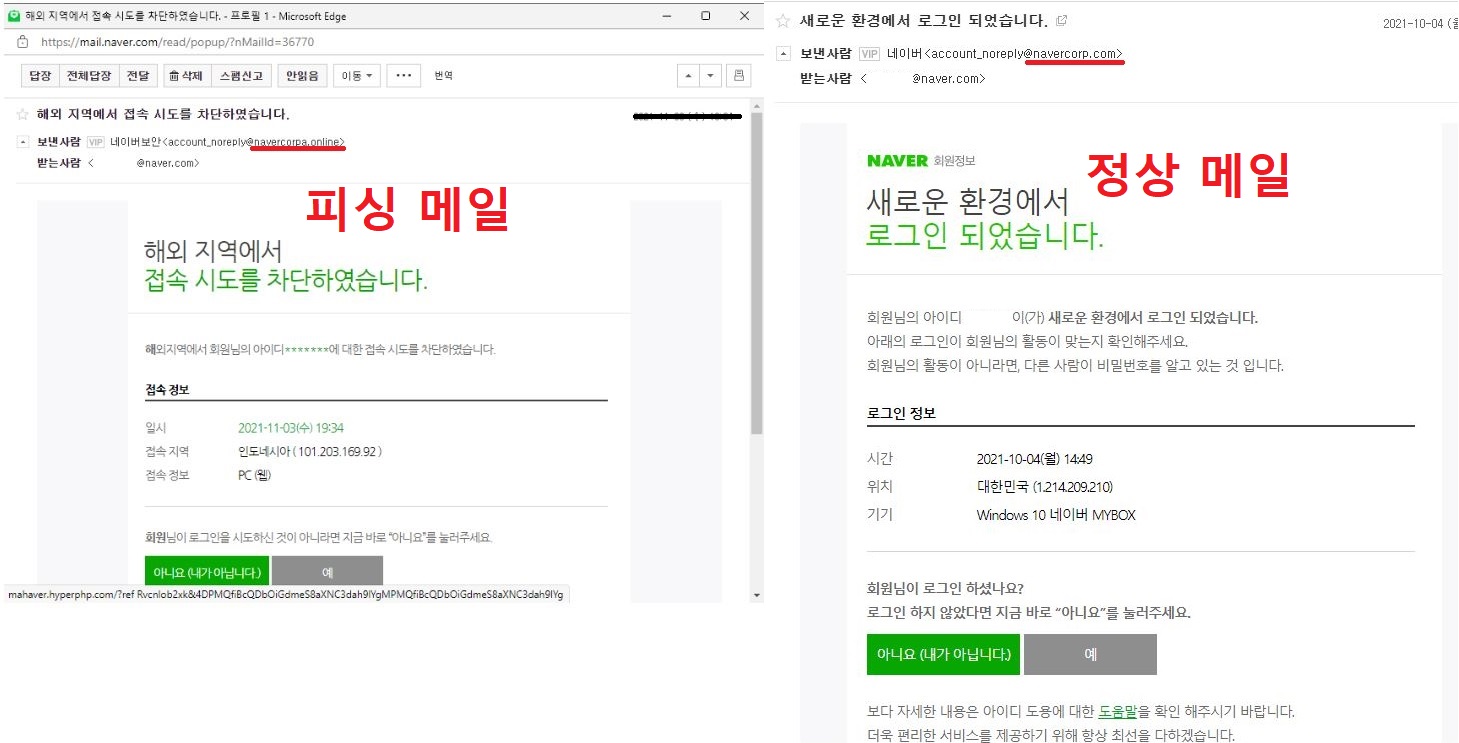Click VIP badge in right mail

coord(869,54)
